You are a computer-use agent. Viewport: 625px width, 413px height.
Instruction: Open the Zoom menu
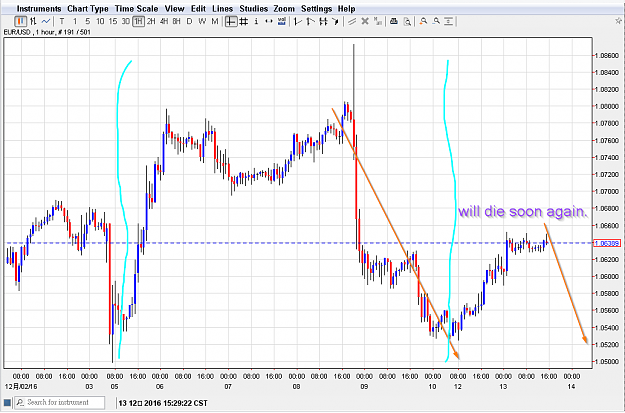click(x=284, y=9)
